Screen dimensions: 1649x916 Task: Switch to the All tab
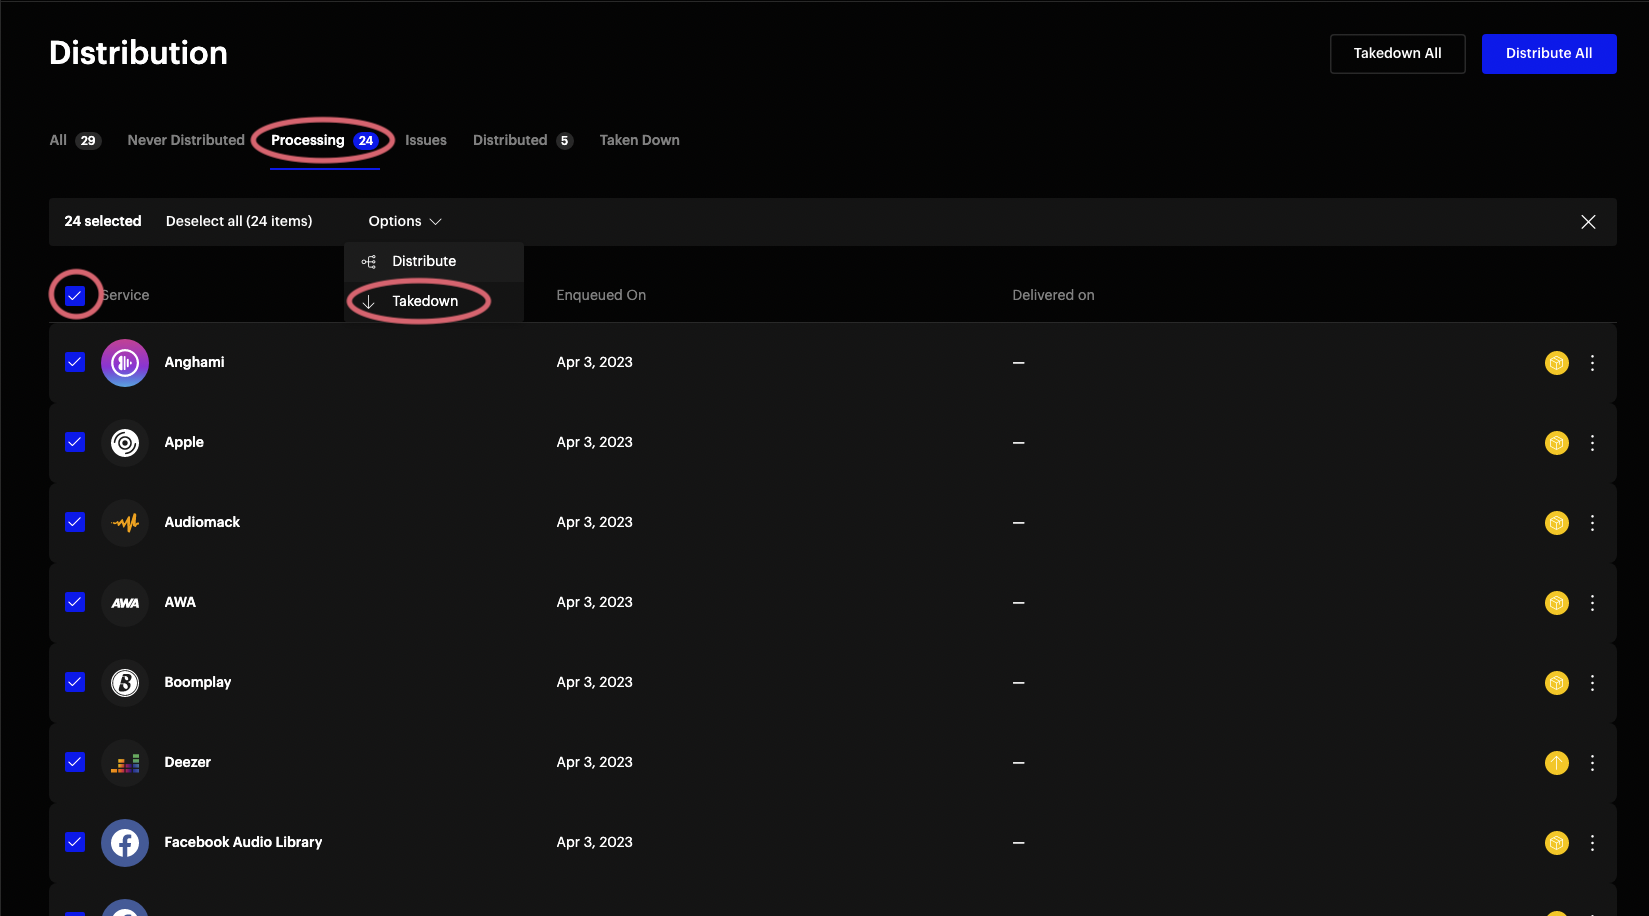tap(75, 140)
